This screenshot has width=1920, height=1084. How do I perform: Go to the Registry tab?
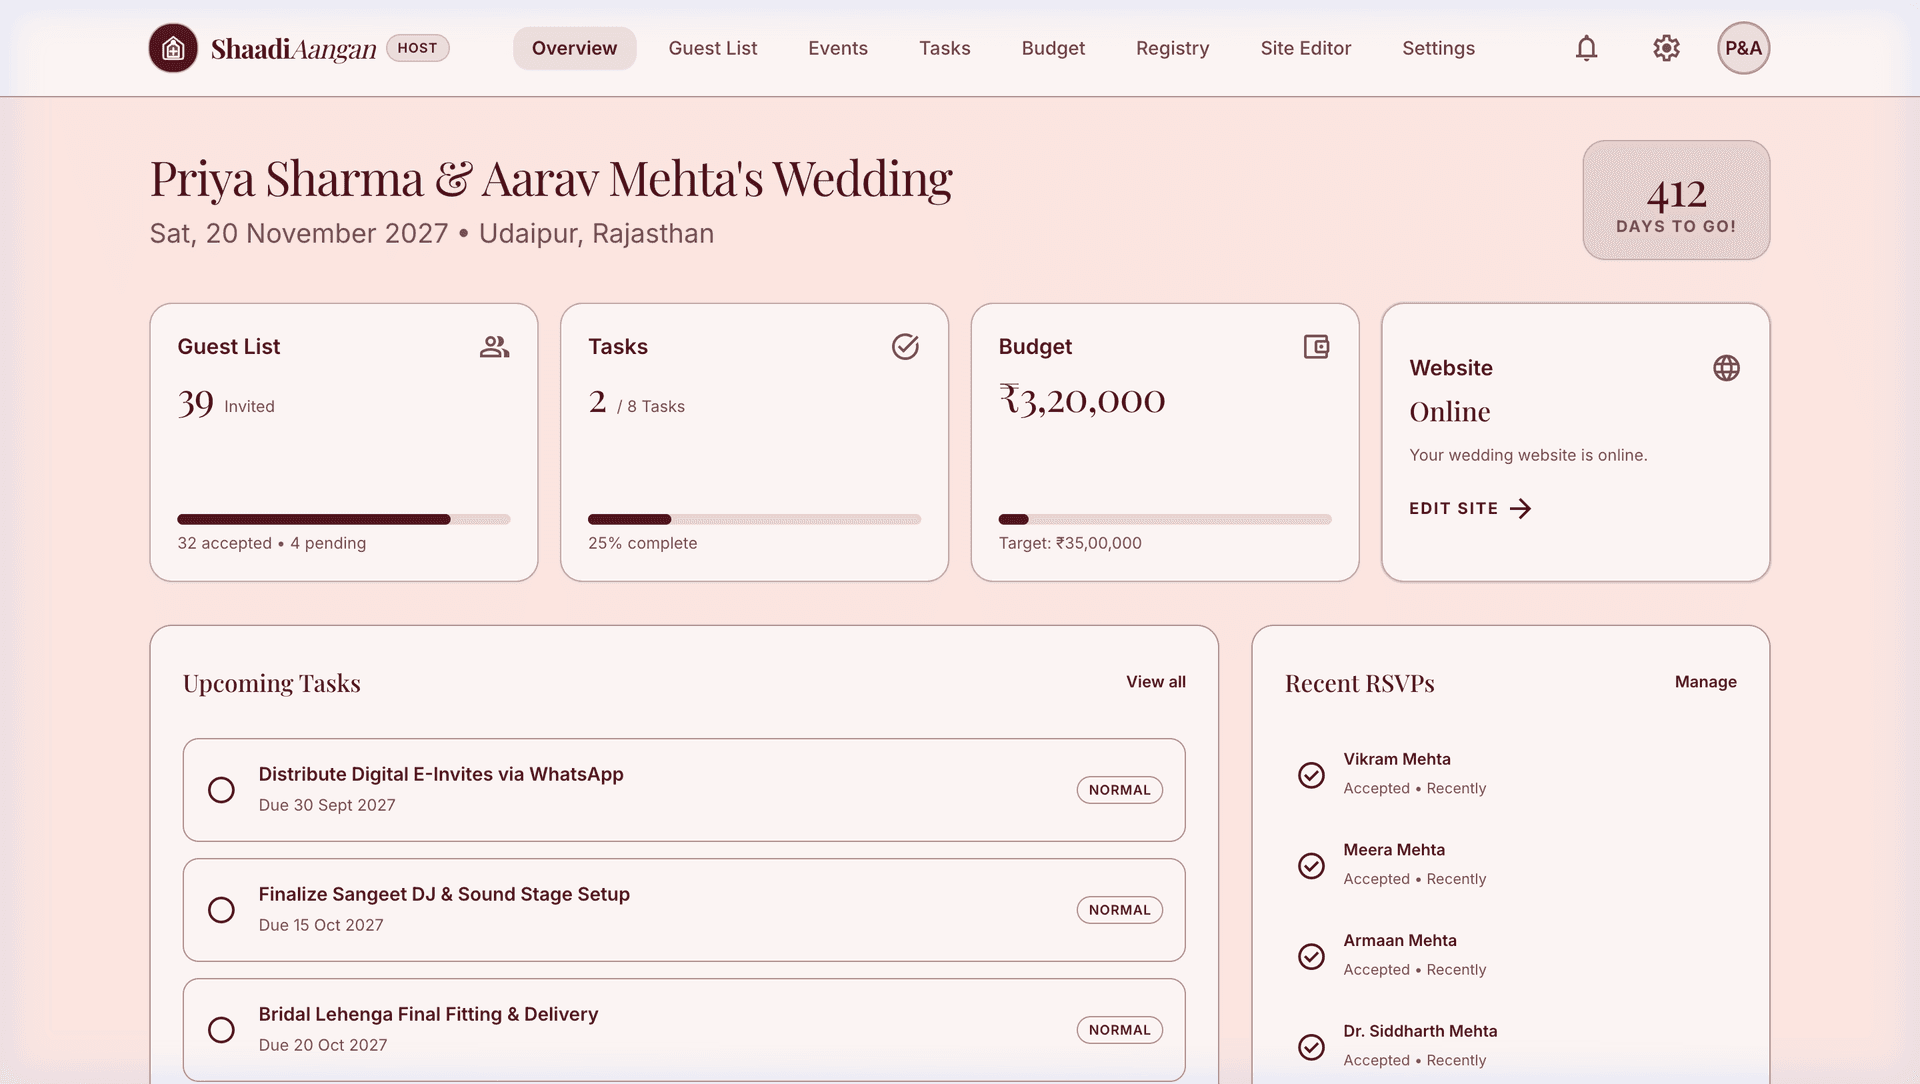(x=1172, y=48)
